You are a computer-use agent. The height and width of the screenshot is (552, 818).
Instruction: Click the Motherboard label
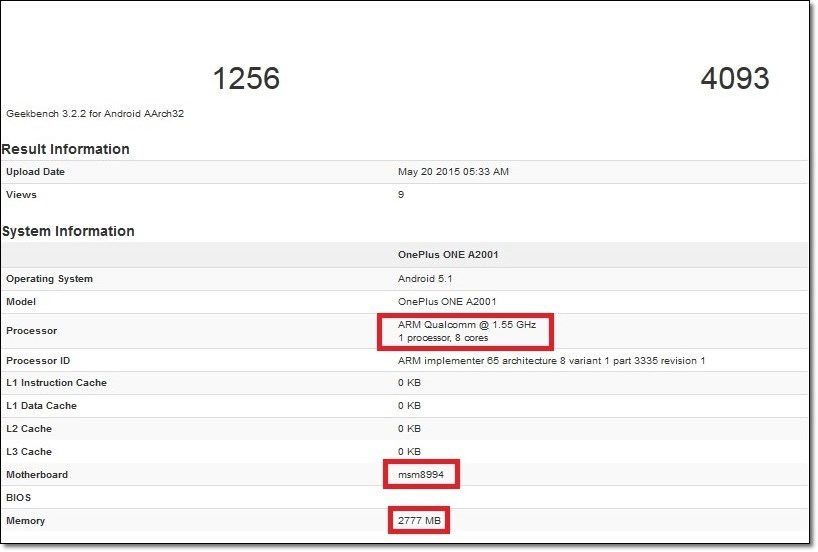tap(37, 475)
